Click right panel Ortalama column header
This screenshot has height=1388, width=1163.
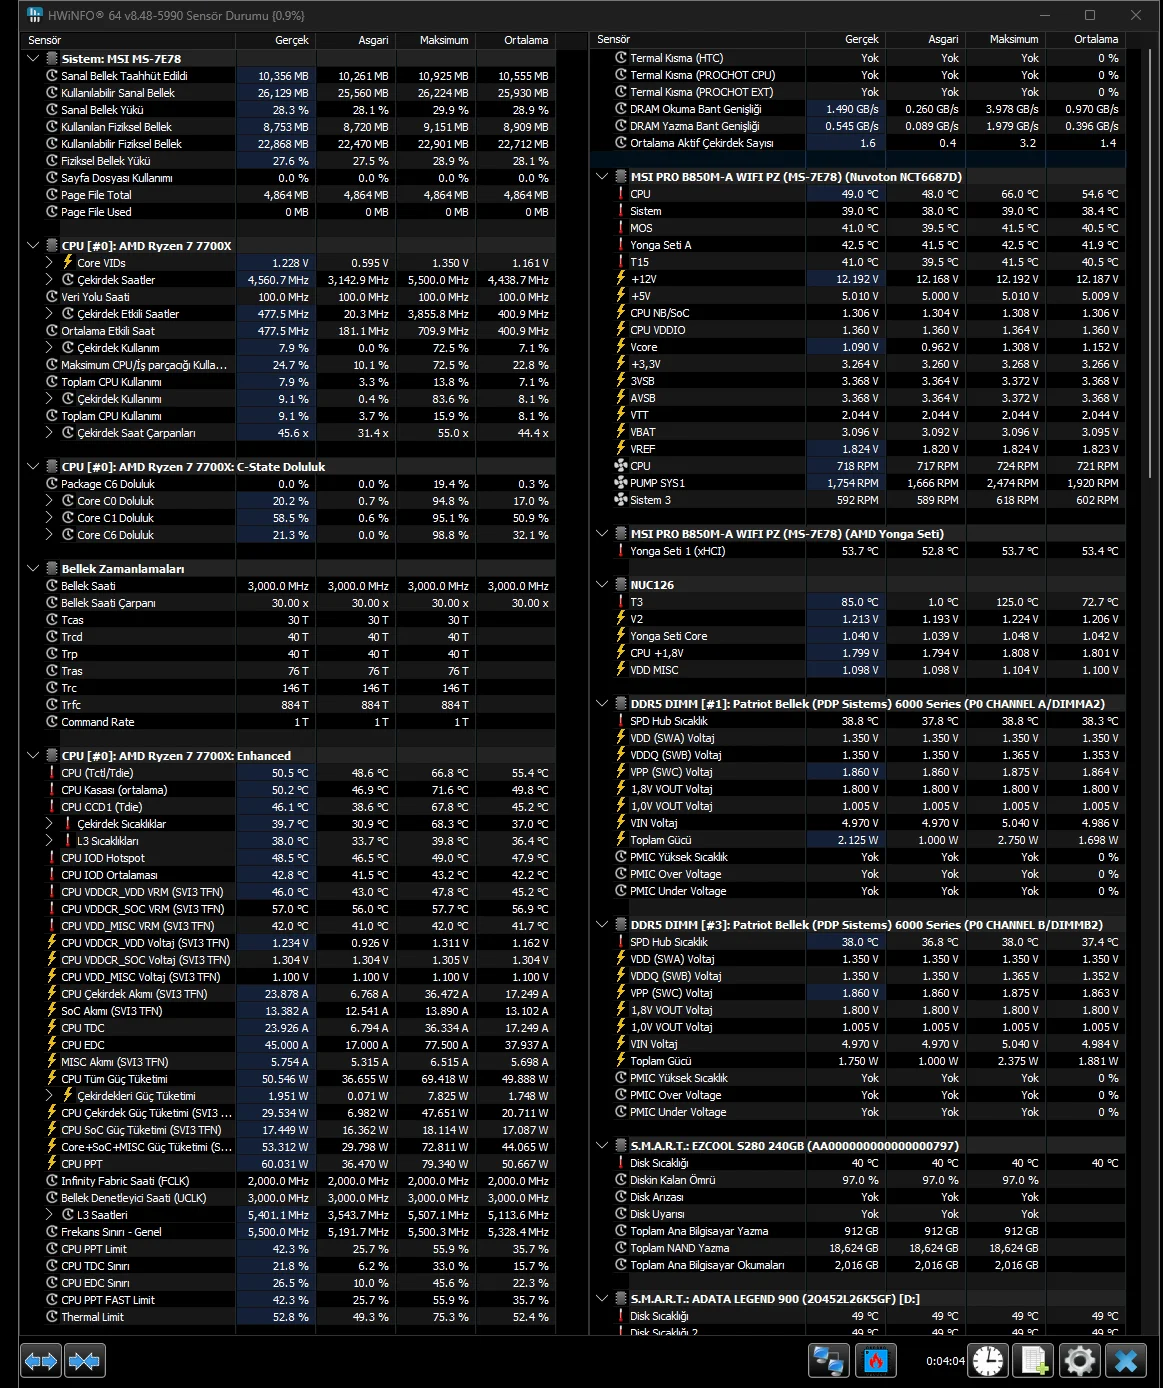tap(1085, 40)
